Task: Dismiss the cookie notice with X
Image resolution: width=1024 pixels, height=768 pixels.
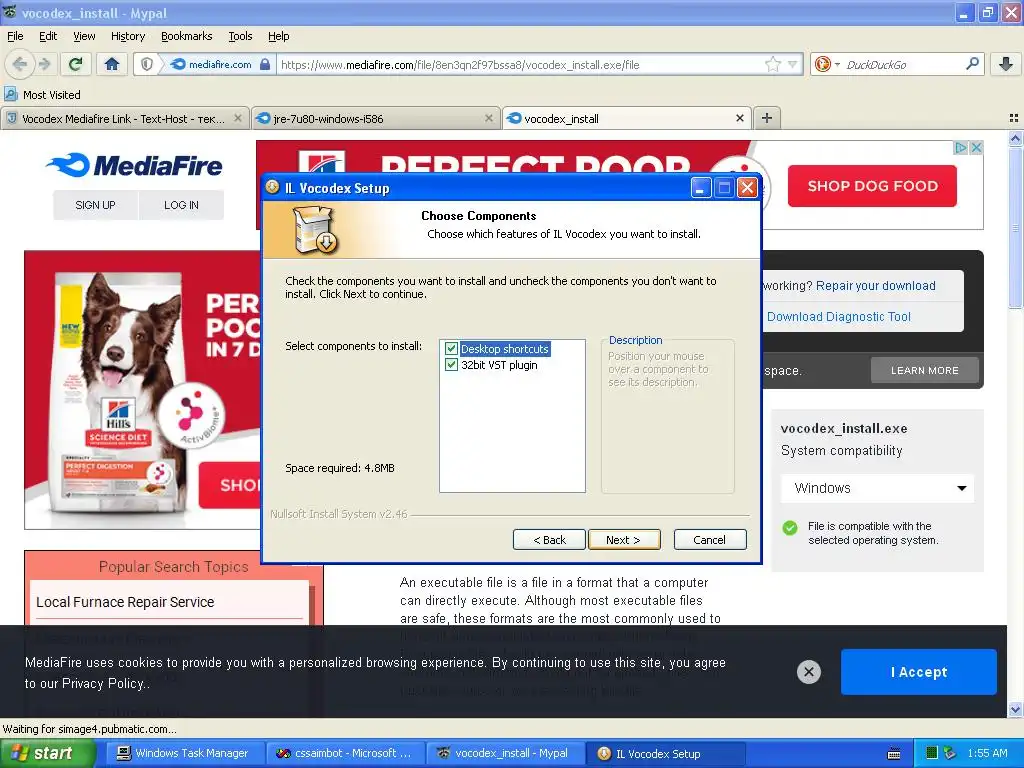Action: click(808, 671)
